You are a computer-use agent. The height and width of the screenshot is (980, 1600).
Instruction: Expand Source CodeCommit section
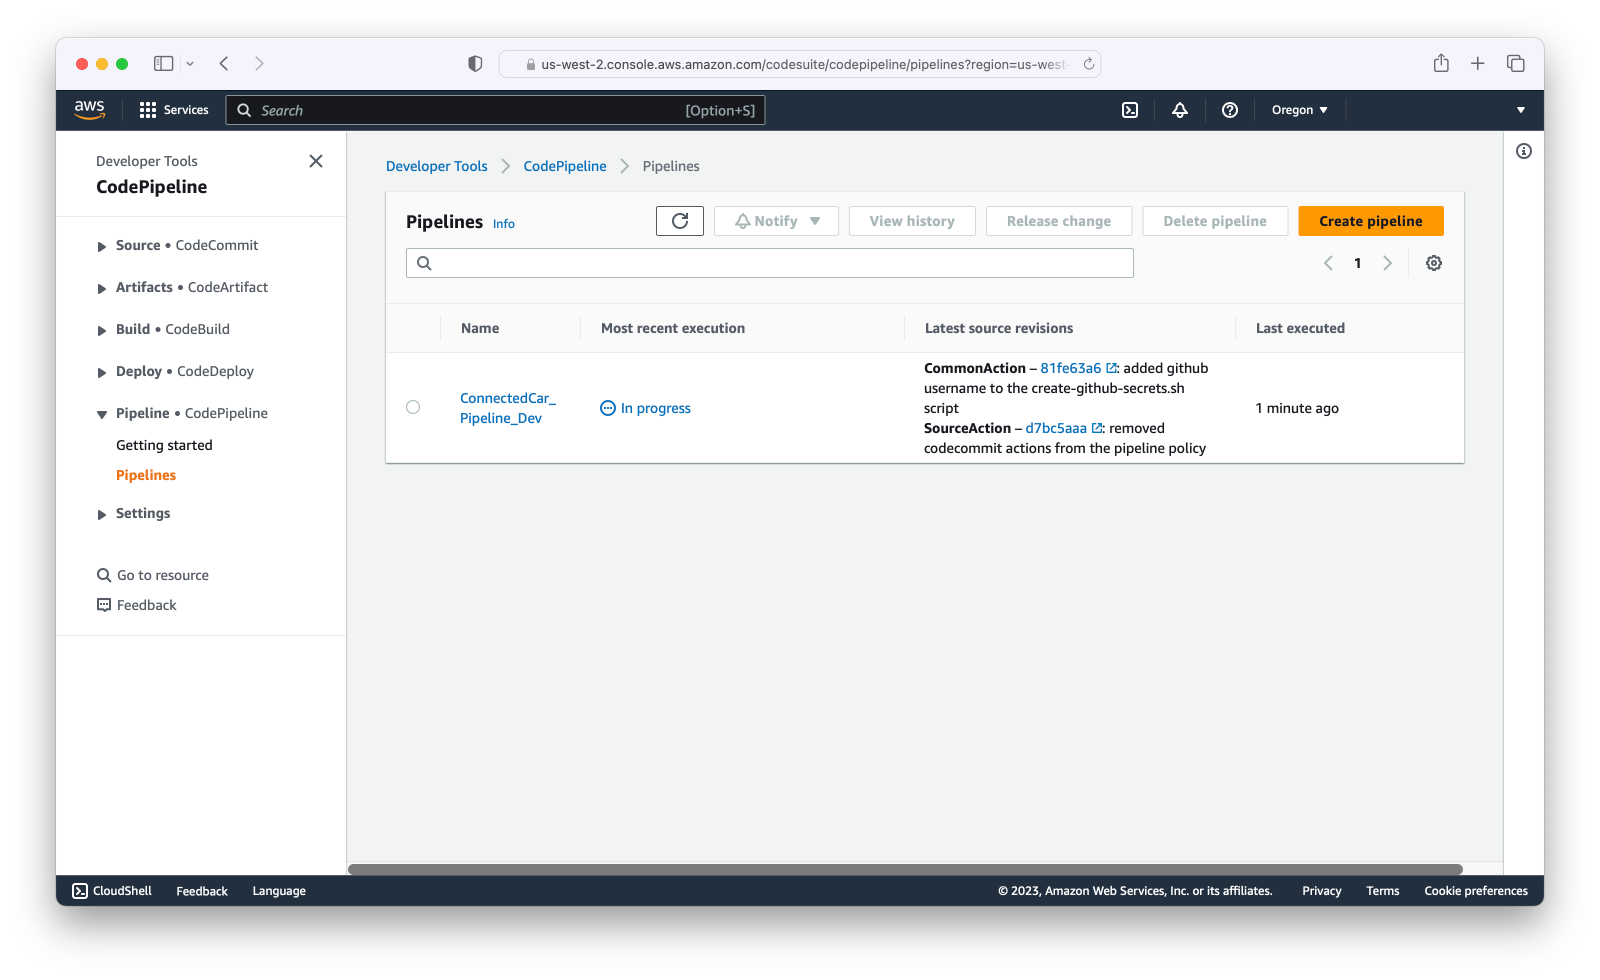[102, 246]
